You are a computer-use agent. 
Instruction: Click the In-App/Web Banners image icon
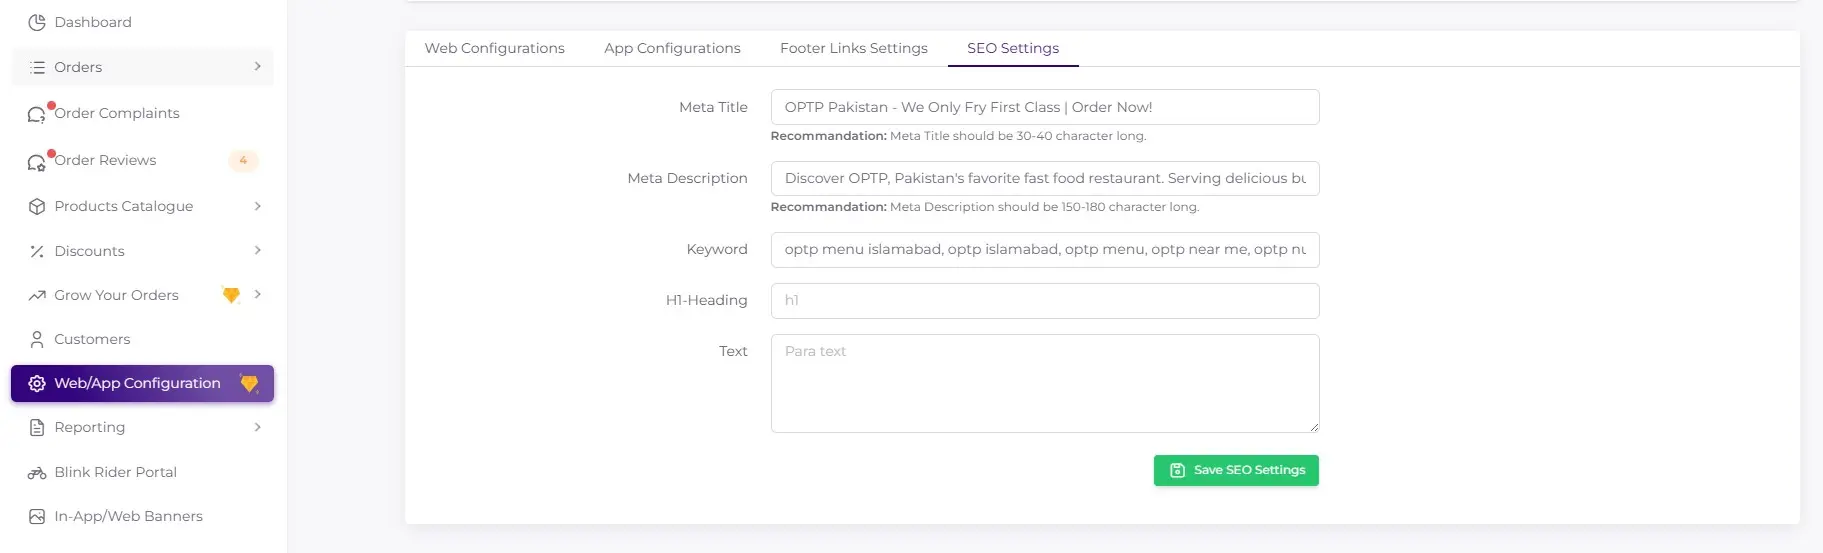pyautogui.click(x=37, y=516)
